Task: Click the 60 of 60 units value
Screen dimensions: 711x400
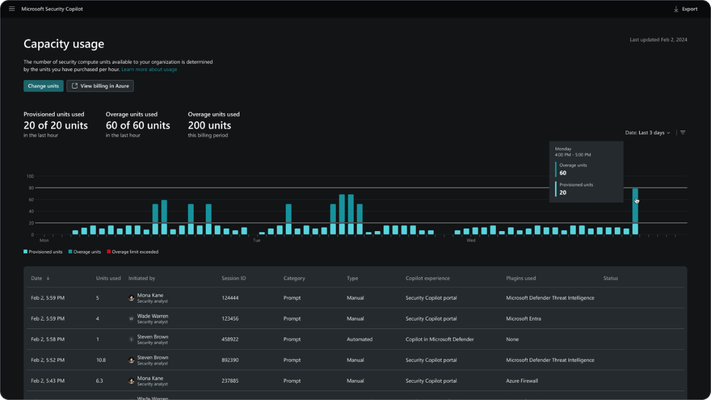Action: (x=138, y=126)
